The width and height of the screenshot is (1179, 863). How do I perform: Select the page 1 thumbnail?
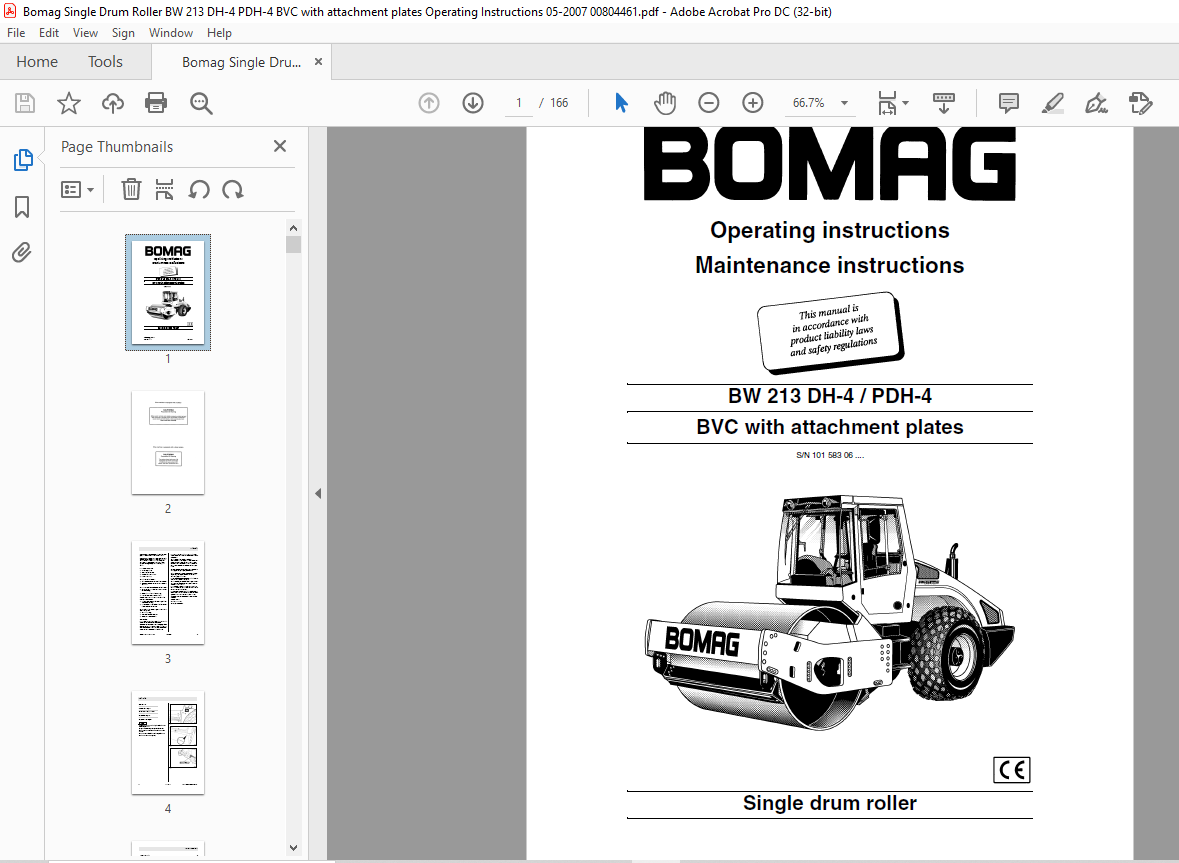pos(168,292)
